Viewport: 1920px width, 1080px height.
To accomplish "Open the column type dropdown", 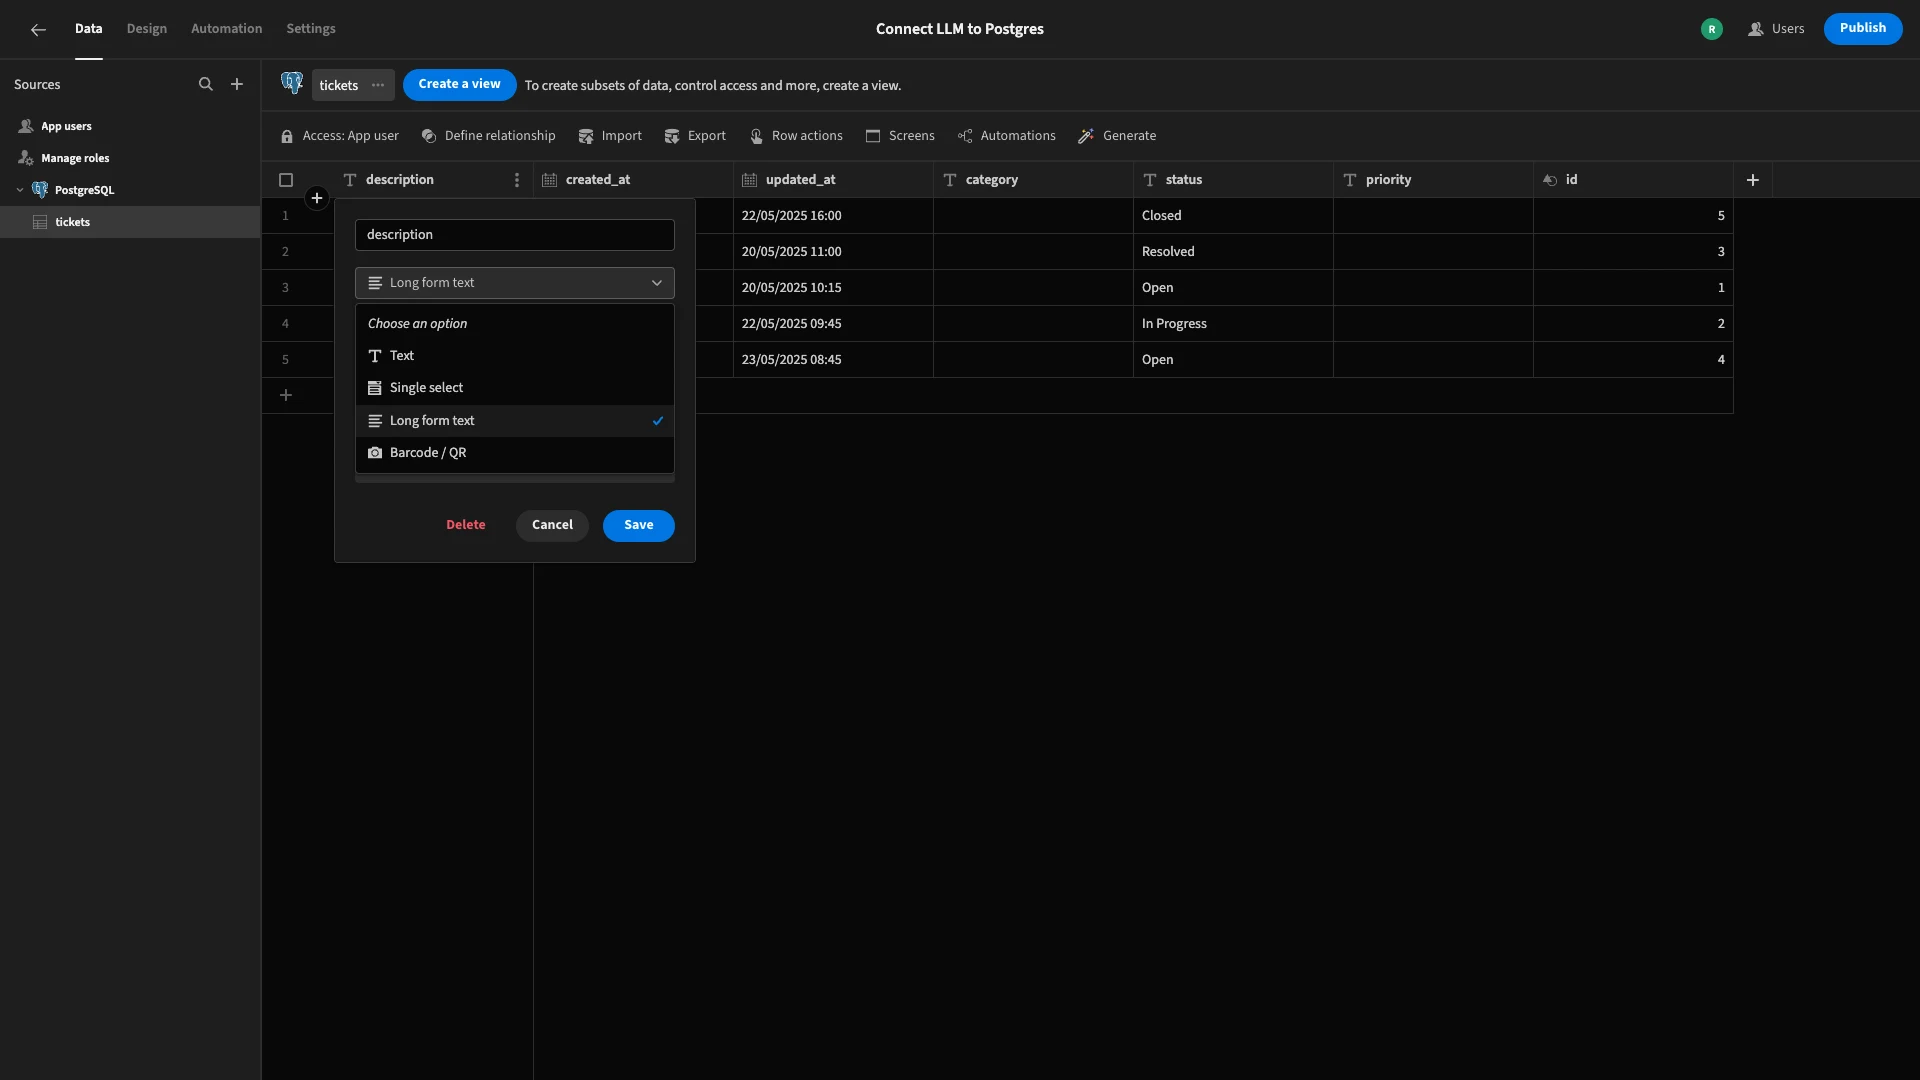I will (515, 283).
